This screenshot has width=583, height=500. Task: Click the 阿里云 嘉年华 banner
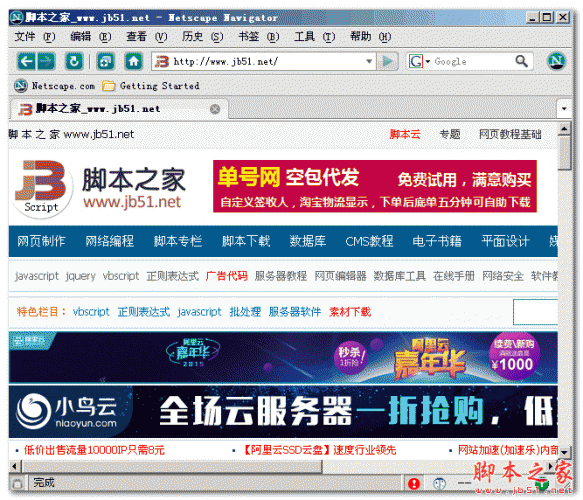[283, 357]
